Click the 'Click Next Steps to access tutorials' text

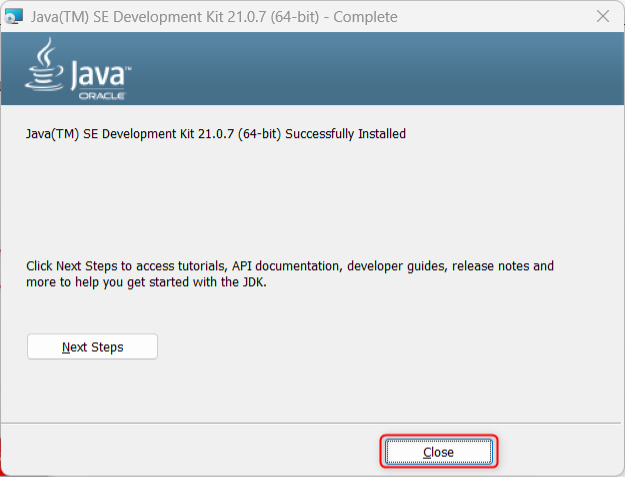[x=290, y=274]
